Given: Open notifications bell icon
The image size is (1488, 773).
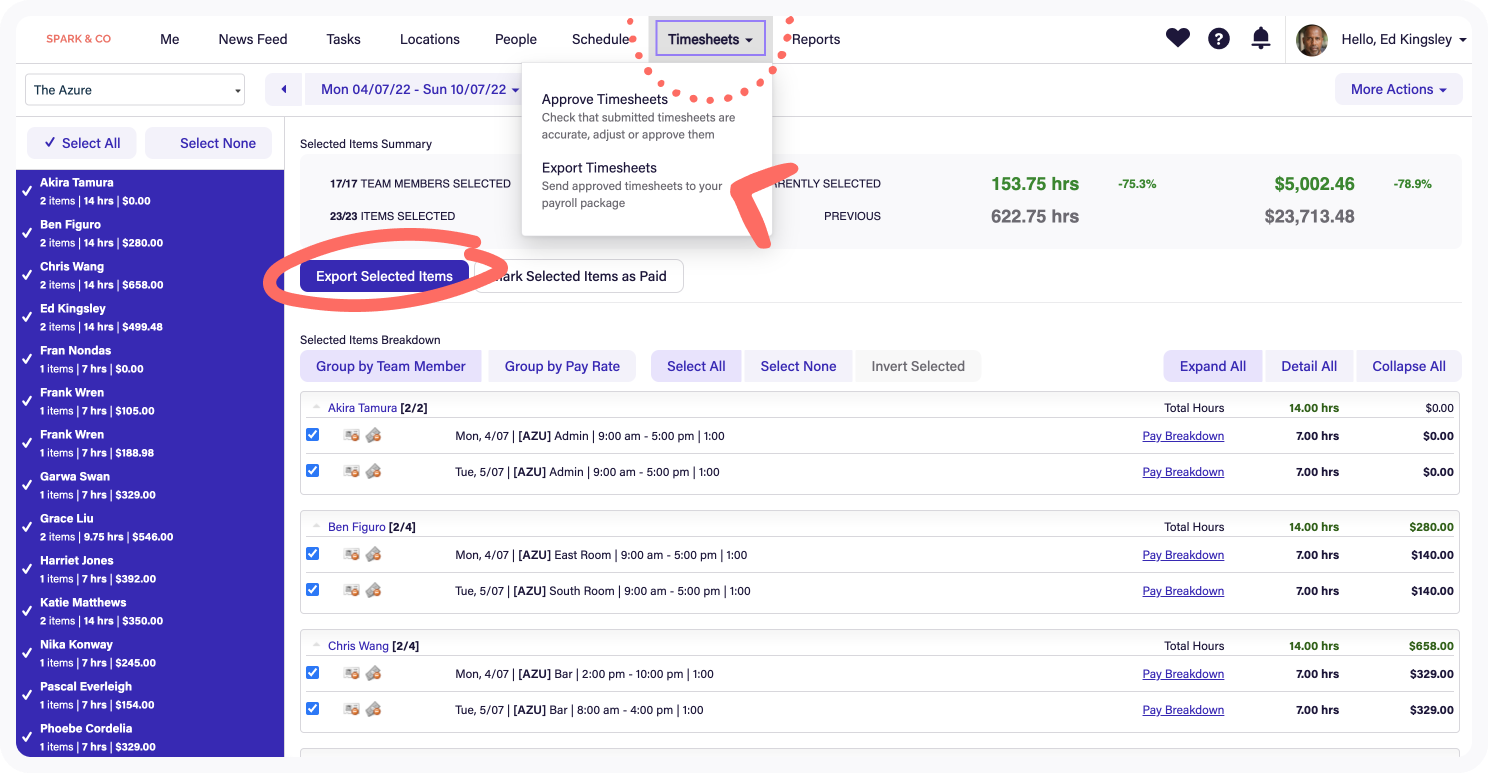Looking at the screenshot, I should pos(1261,39).
